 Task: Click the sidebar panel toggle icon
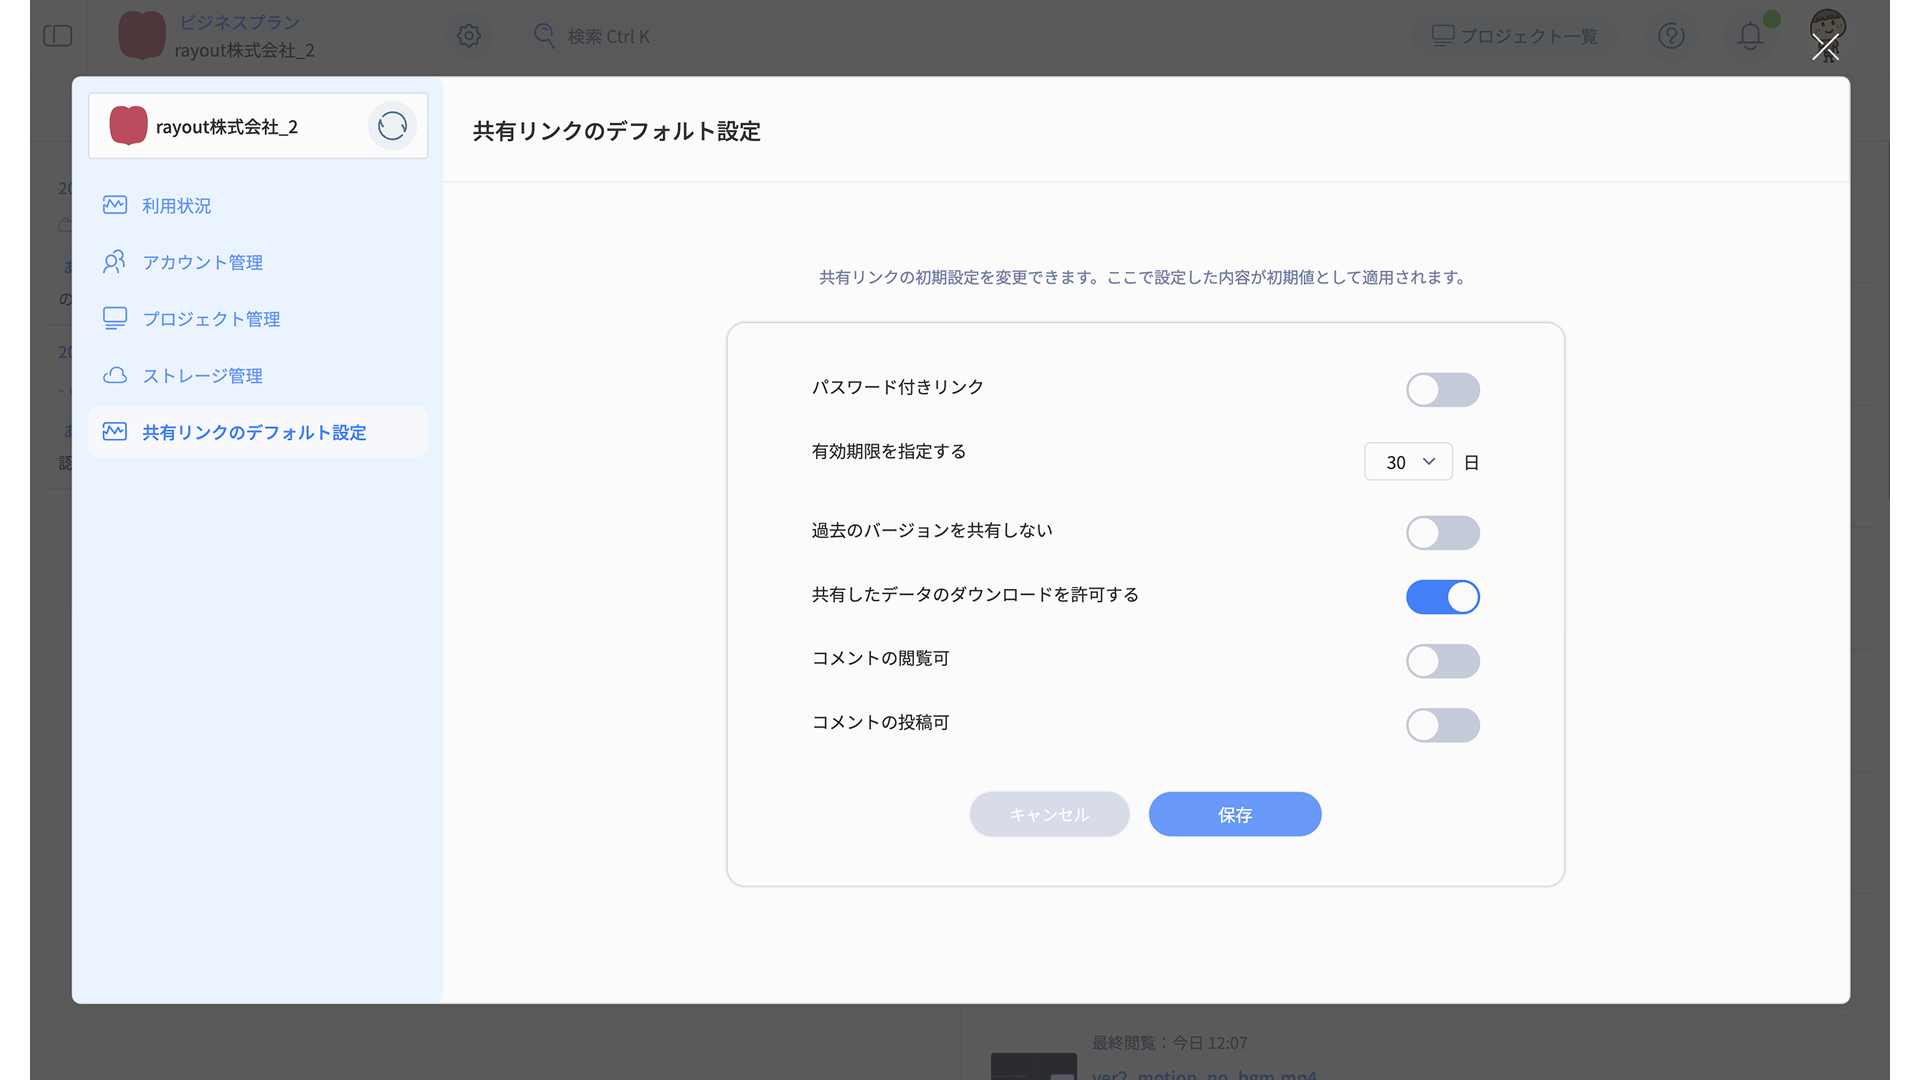tap(58, 36)
